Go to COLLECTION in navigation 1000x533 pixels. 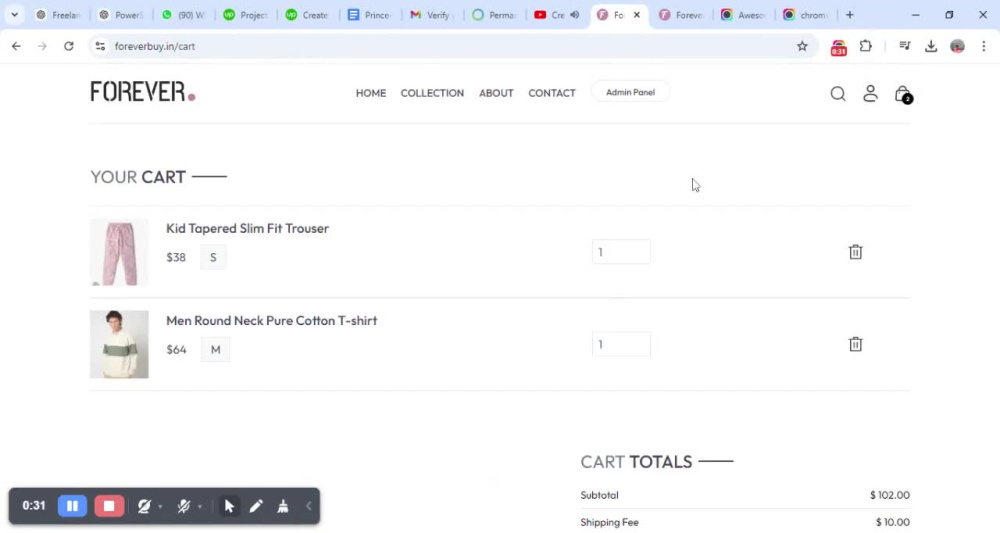pos(432,93)
